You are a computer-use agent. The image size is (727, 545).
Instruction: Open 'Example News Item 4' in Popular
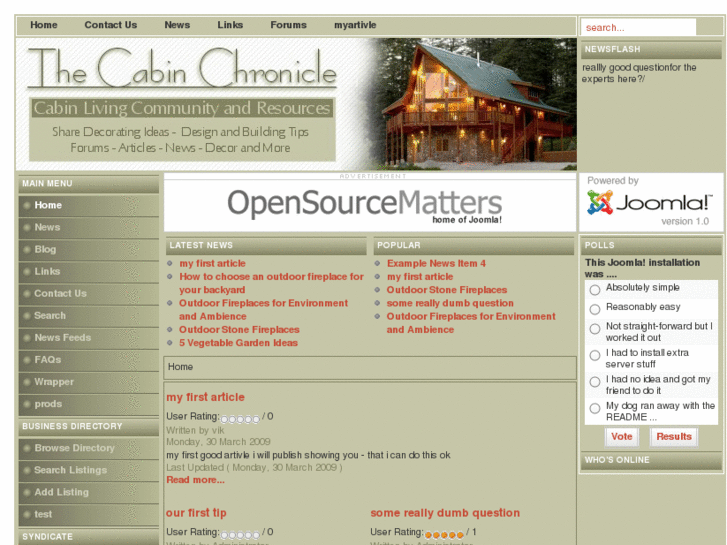[x=436, y=263]
